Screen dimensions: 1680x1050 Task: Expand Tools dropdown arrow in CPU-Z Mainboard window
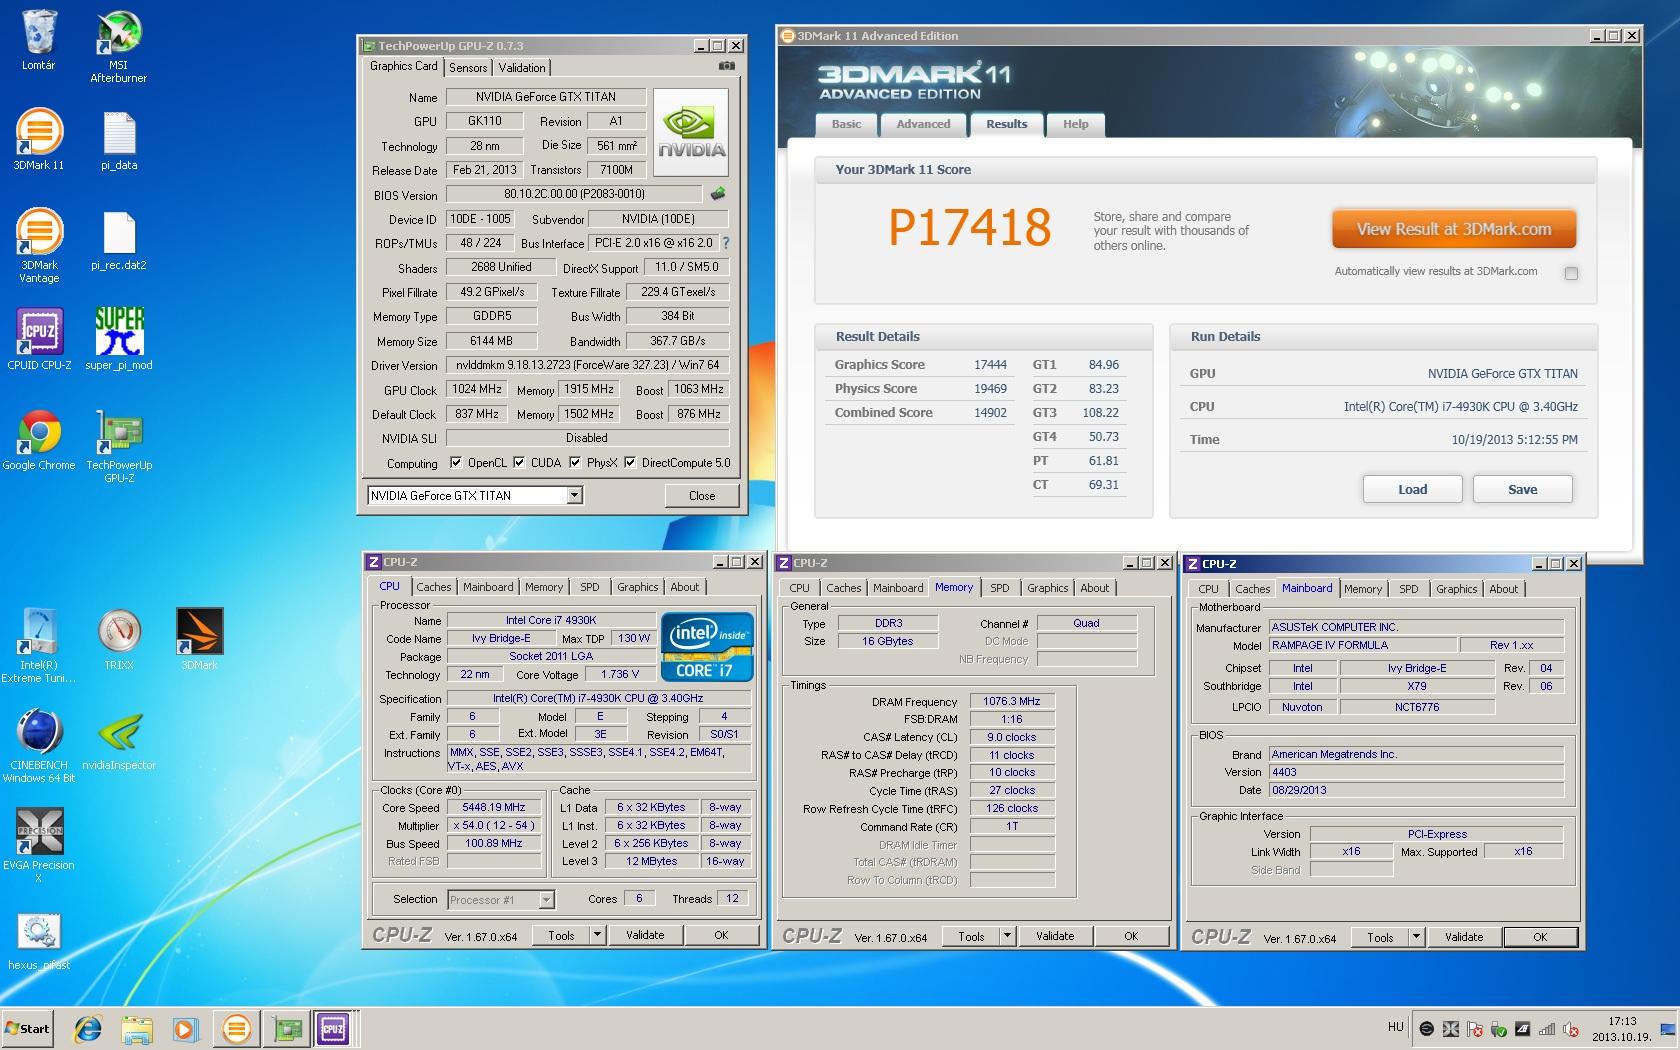pos(1416,937)
